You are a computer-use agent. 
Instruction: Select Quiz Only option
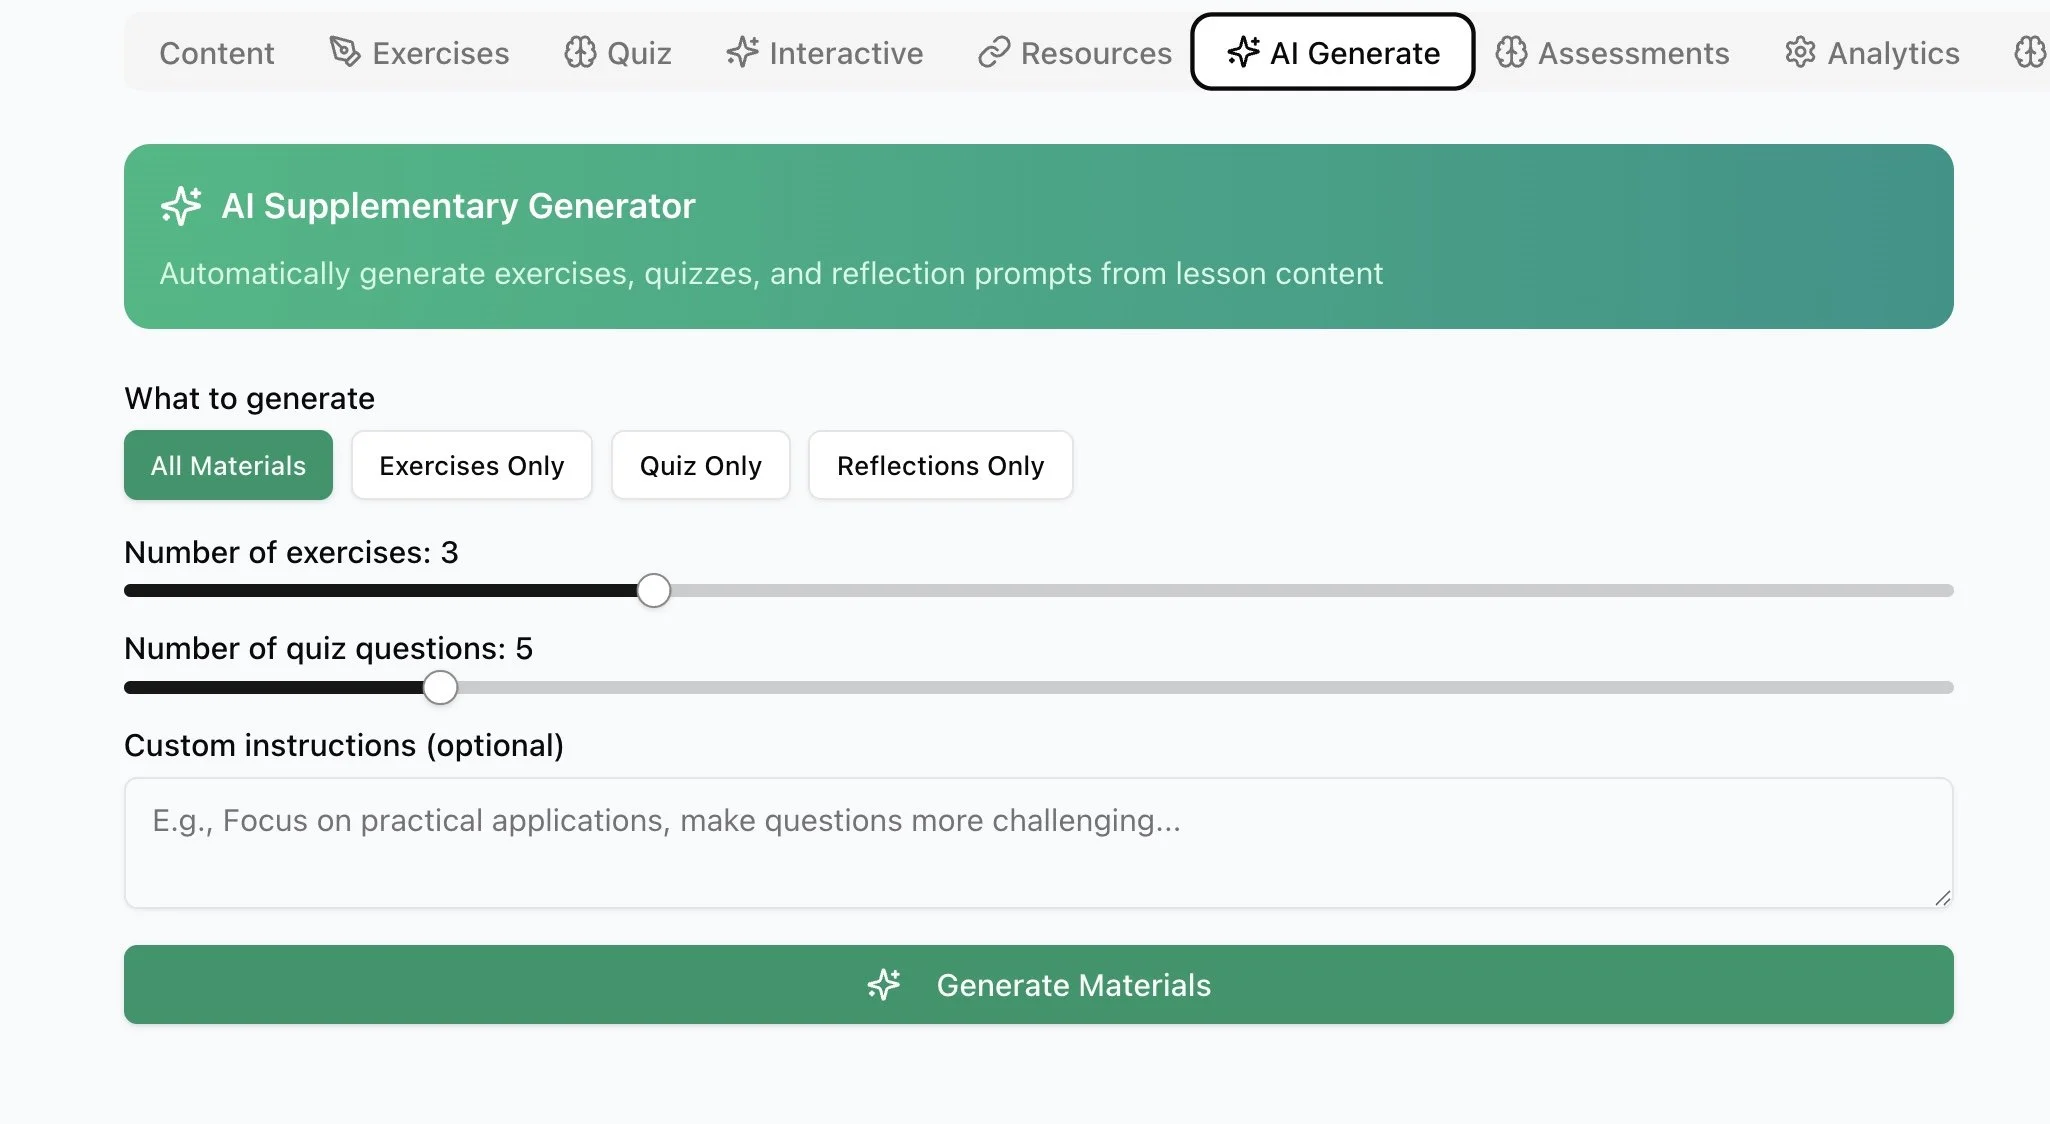pos(700,465)
